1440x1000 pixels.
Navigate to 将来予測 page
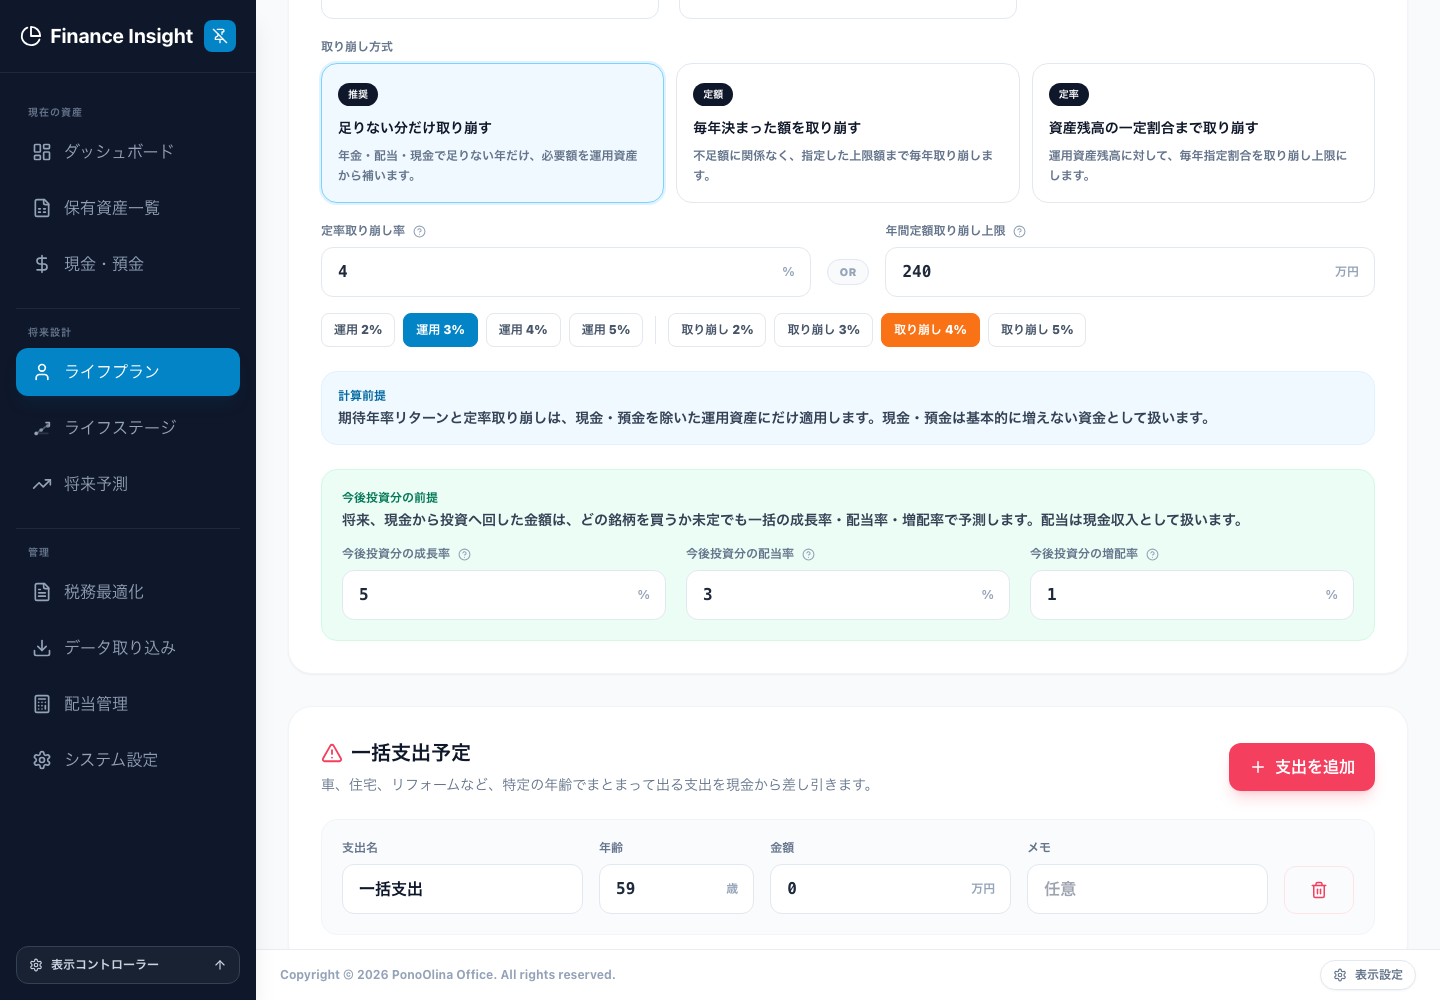[128, 484]
